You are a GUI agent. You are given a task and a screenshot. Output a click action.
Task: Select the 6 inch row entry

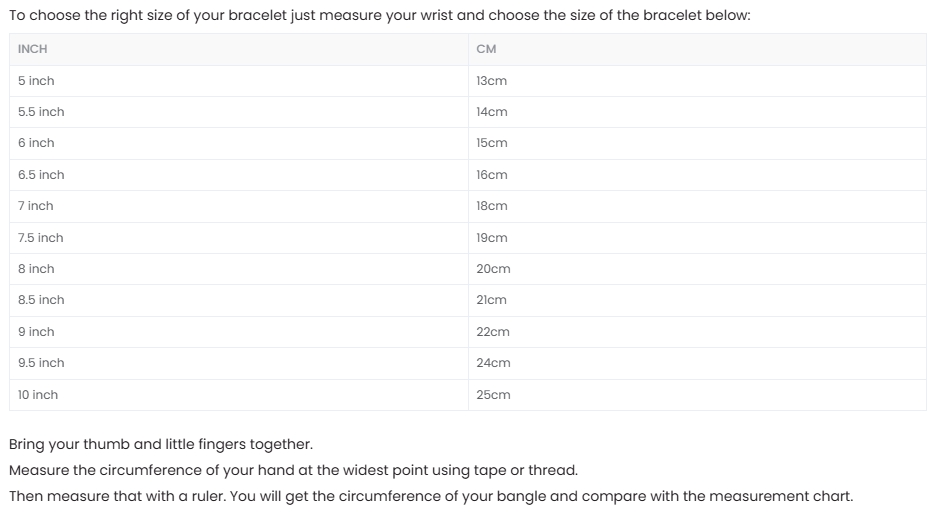[239, 143]
